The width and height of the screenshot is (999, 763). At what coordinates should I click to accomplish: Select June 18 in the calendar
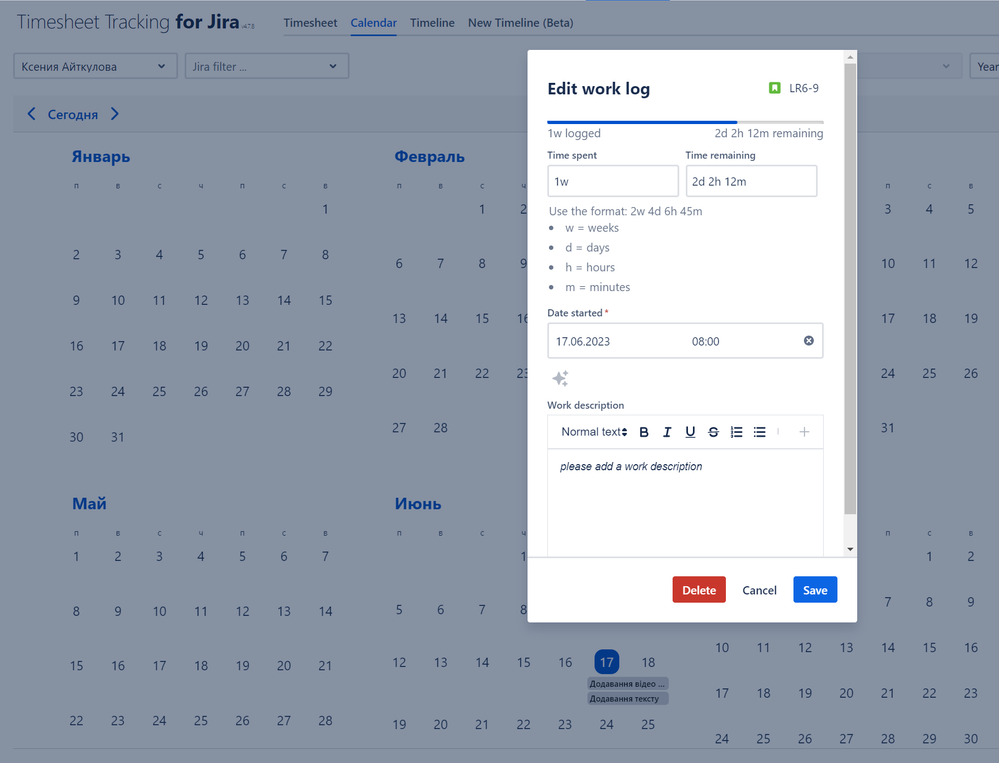point(649,662)
